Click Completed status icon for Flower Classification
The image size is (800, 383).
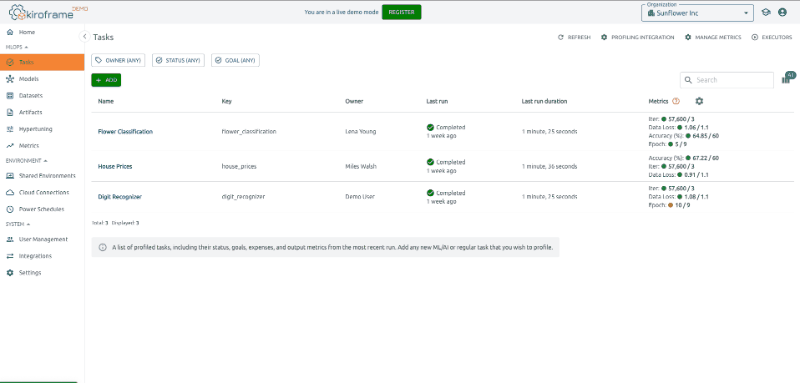pyautogui.click(x=430, y=127)
